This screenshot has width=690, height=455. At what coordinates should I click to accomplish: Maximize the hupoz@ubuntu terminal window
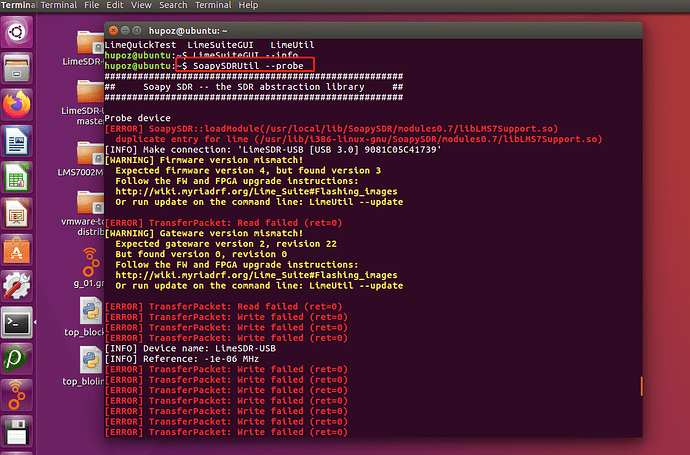137,30
